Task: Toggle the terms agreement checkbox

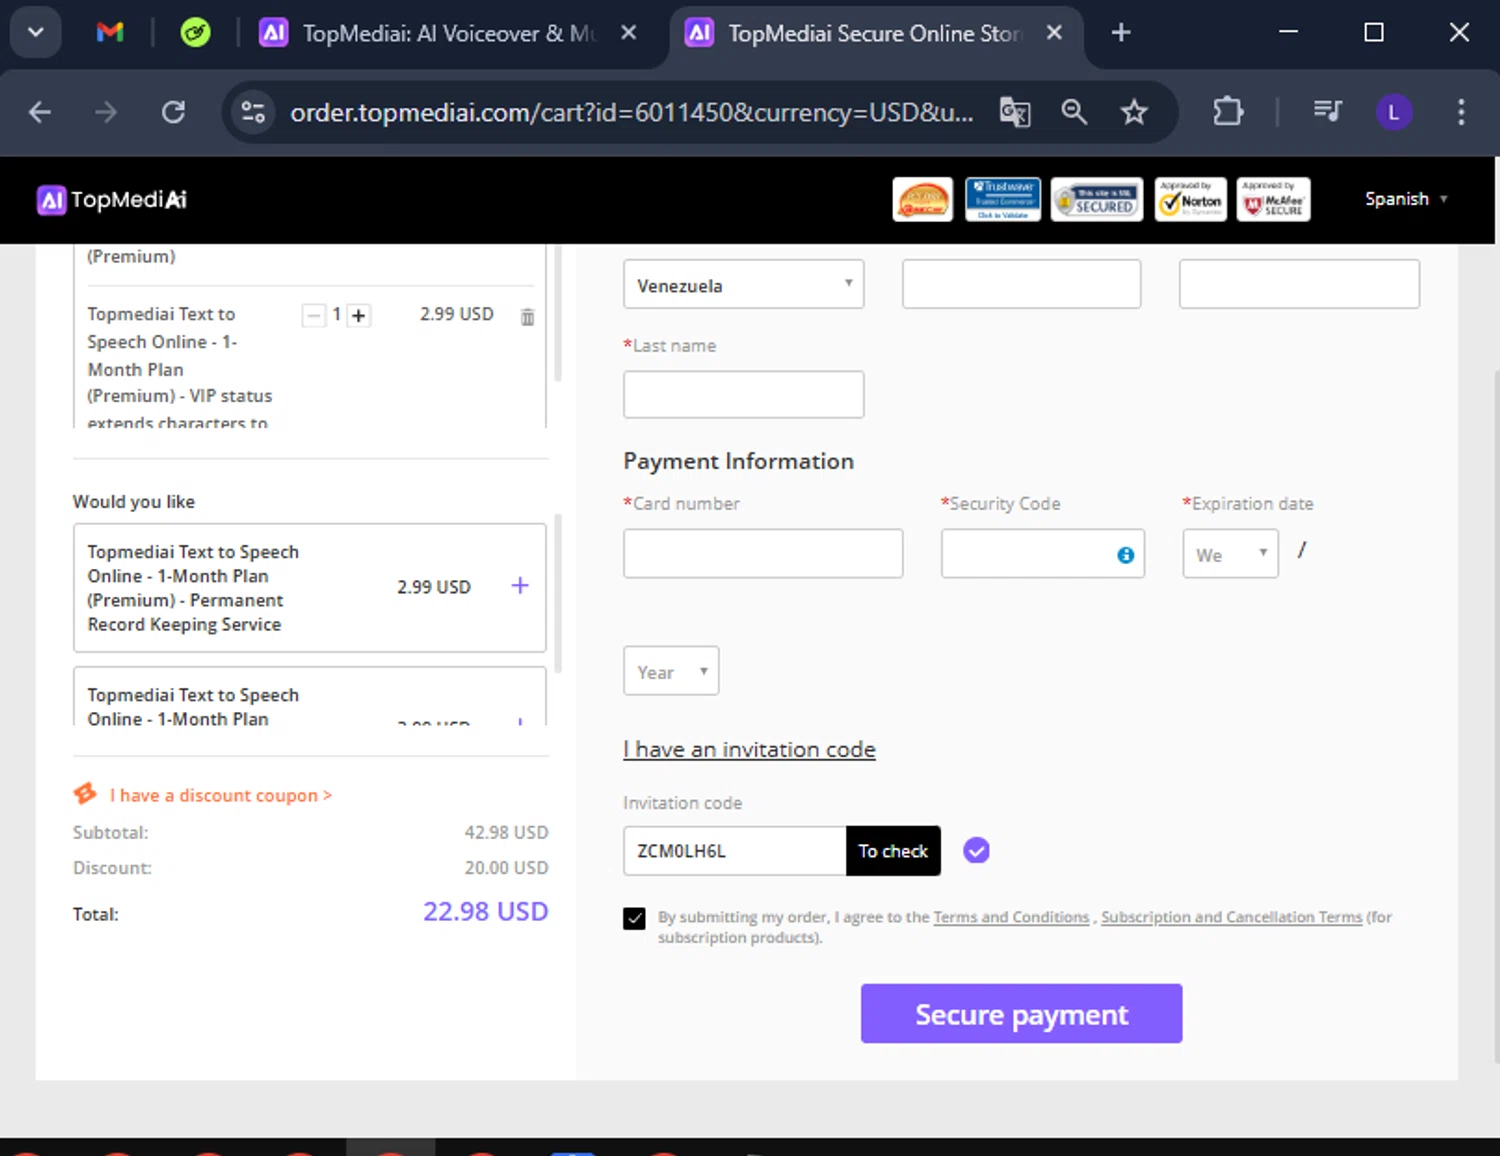Action: click(x=634, y=918)
